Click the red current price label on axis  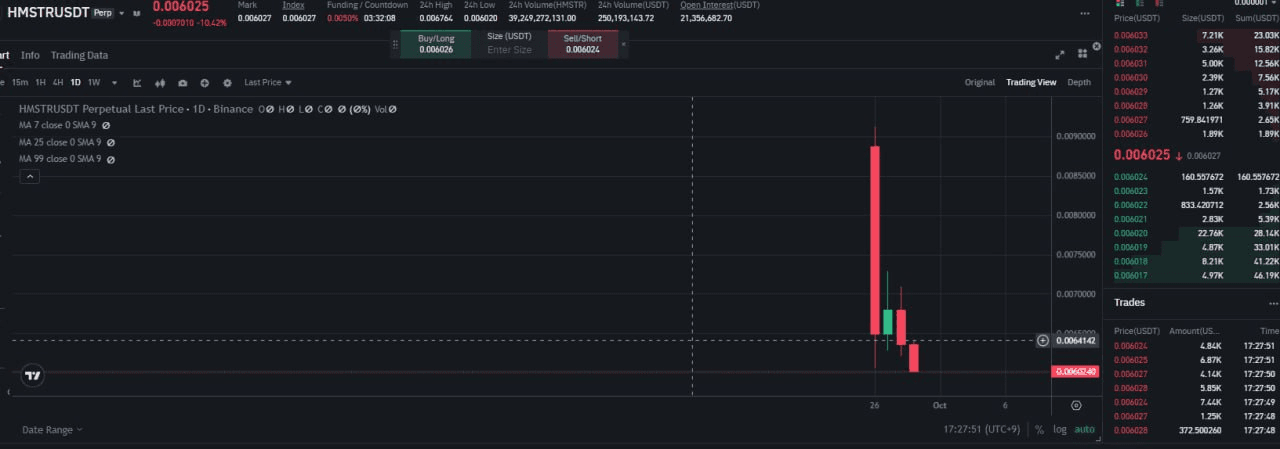tap(1076, 372)
